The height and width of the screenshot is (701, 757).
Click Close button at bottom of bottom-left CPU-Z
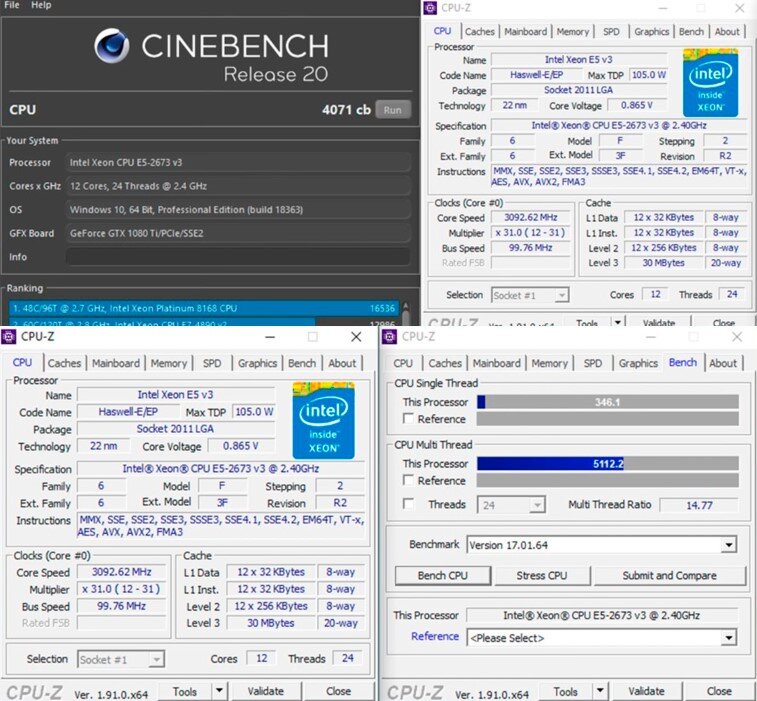tap(338, 691)
